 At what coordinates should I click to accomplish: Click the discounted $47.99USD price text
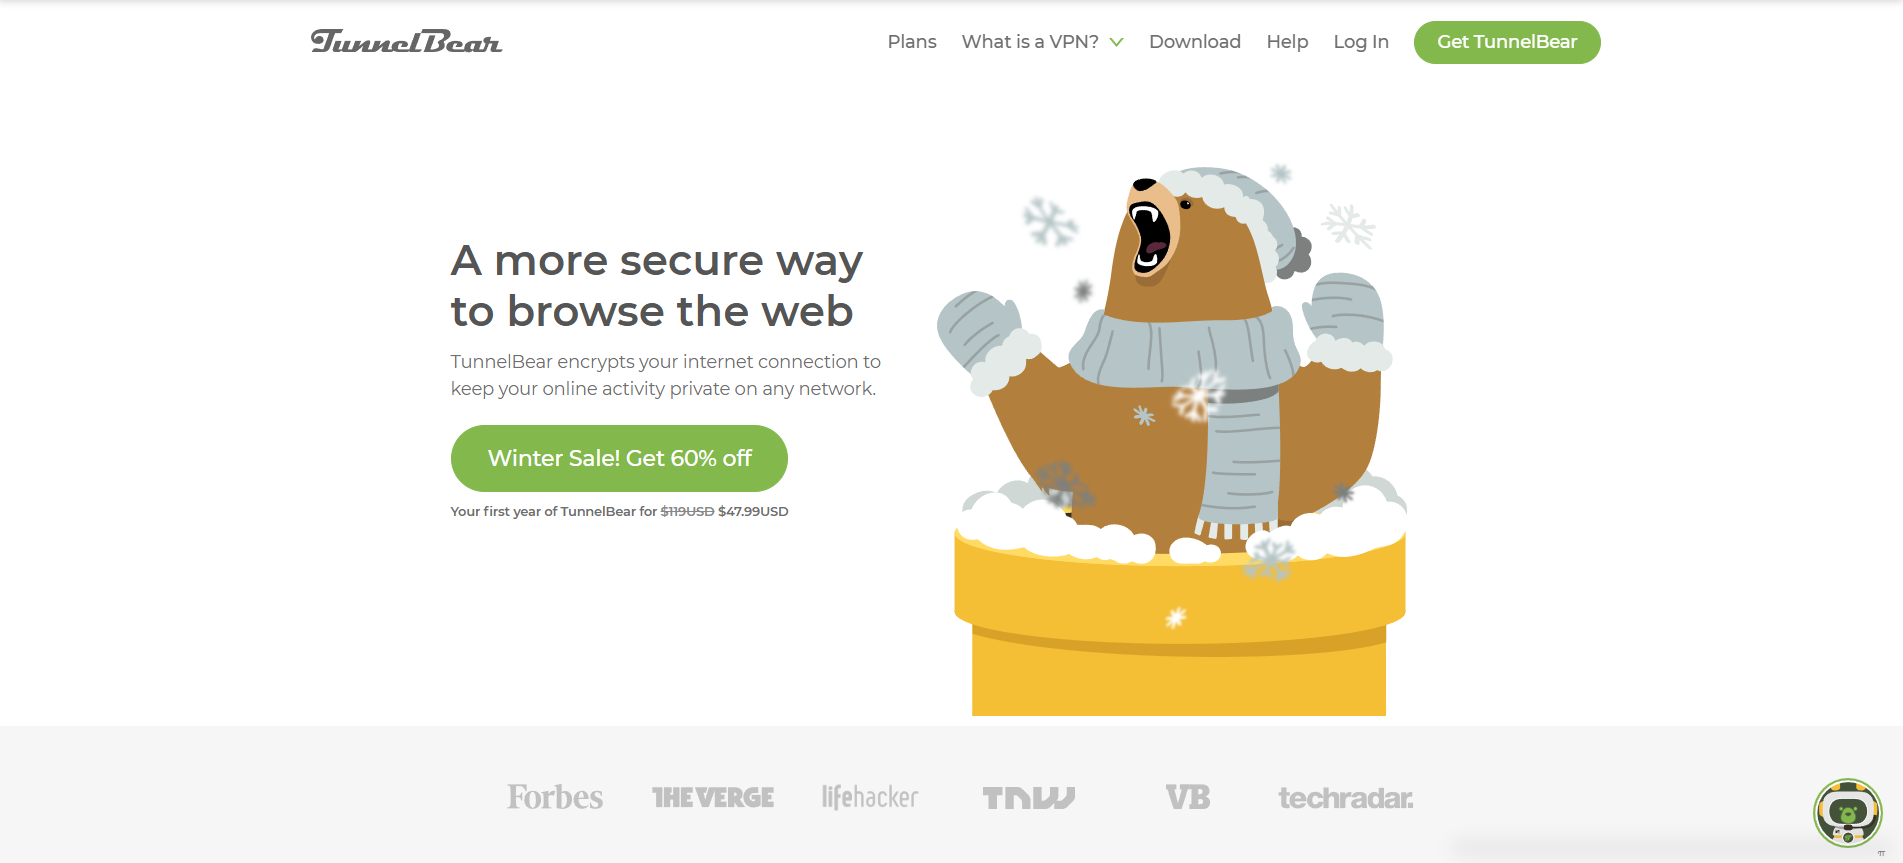coord(753,511)
